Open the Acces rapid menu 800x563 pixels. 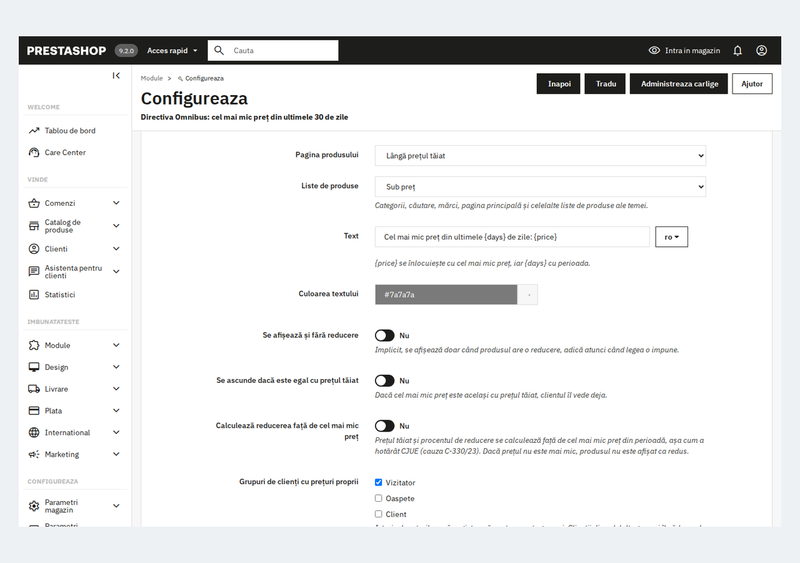[172, 51]
